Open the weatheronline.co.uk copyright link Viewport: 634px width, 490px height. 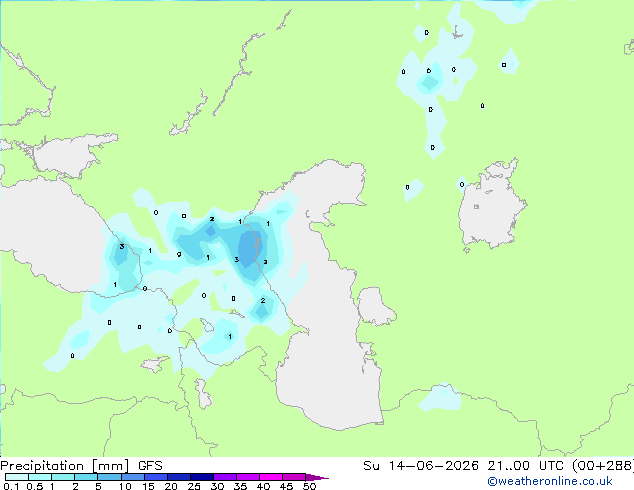click(550, 481)
